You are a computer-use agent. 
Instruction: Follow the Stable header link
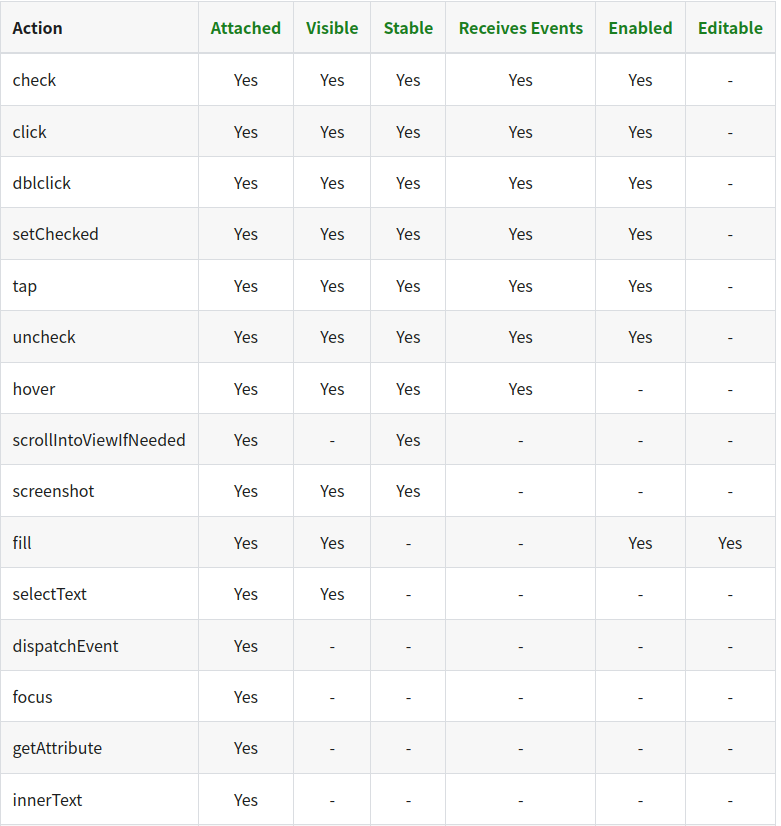[x=408, y=28]
